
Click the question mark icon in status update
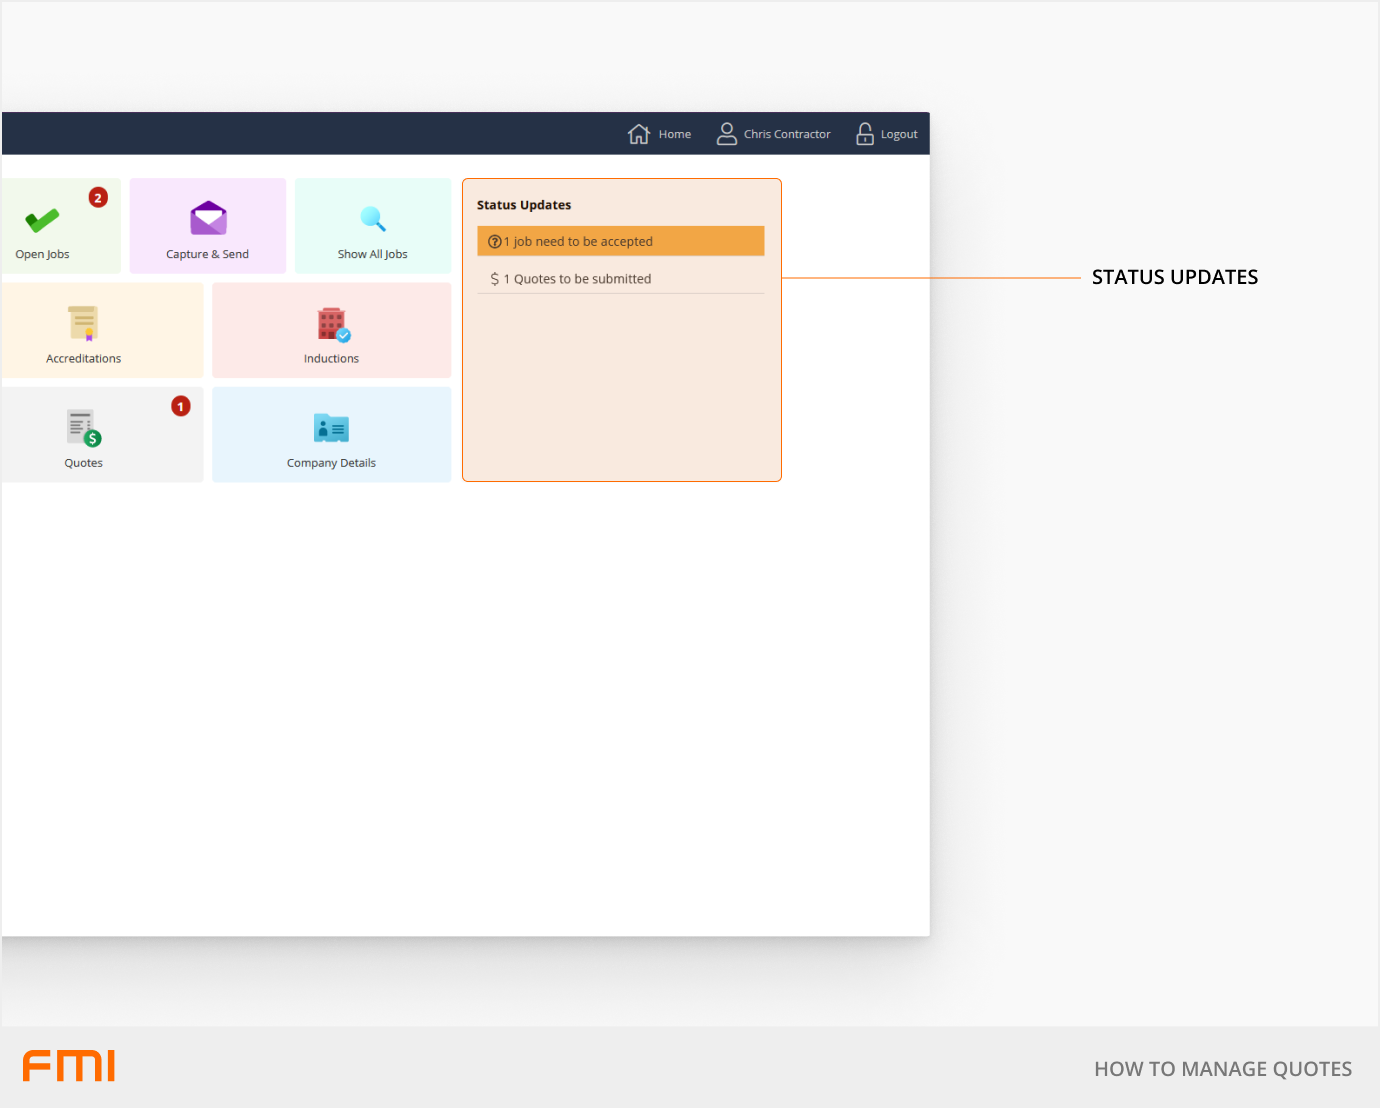tap(494, 242)
